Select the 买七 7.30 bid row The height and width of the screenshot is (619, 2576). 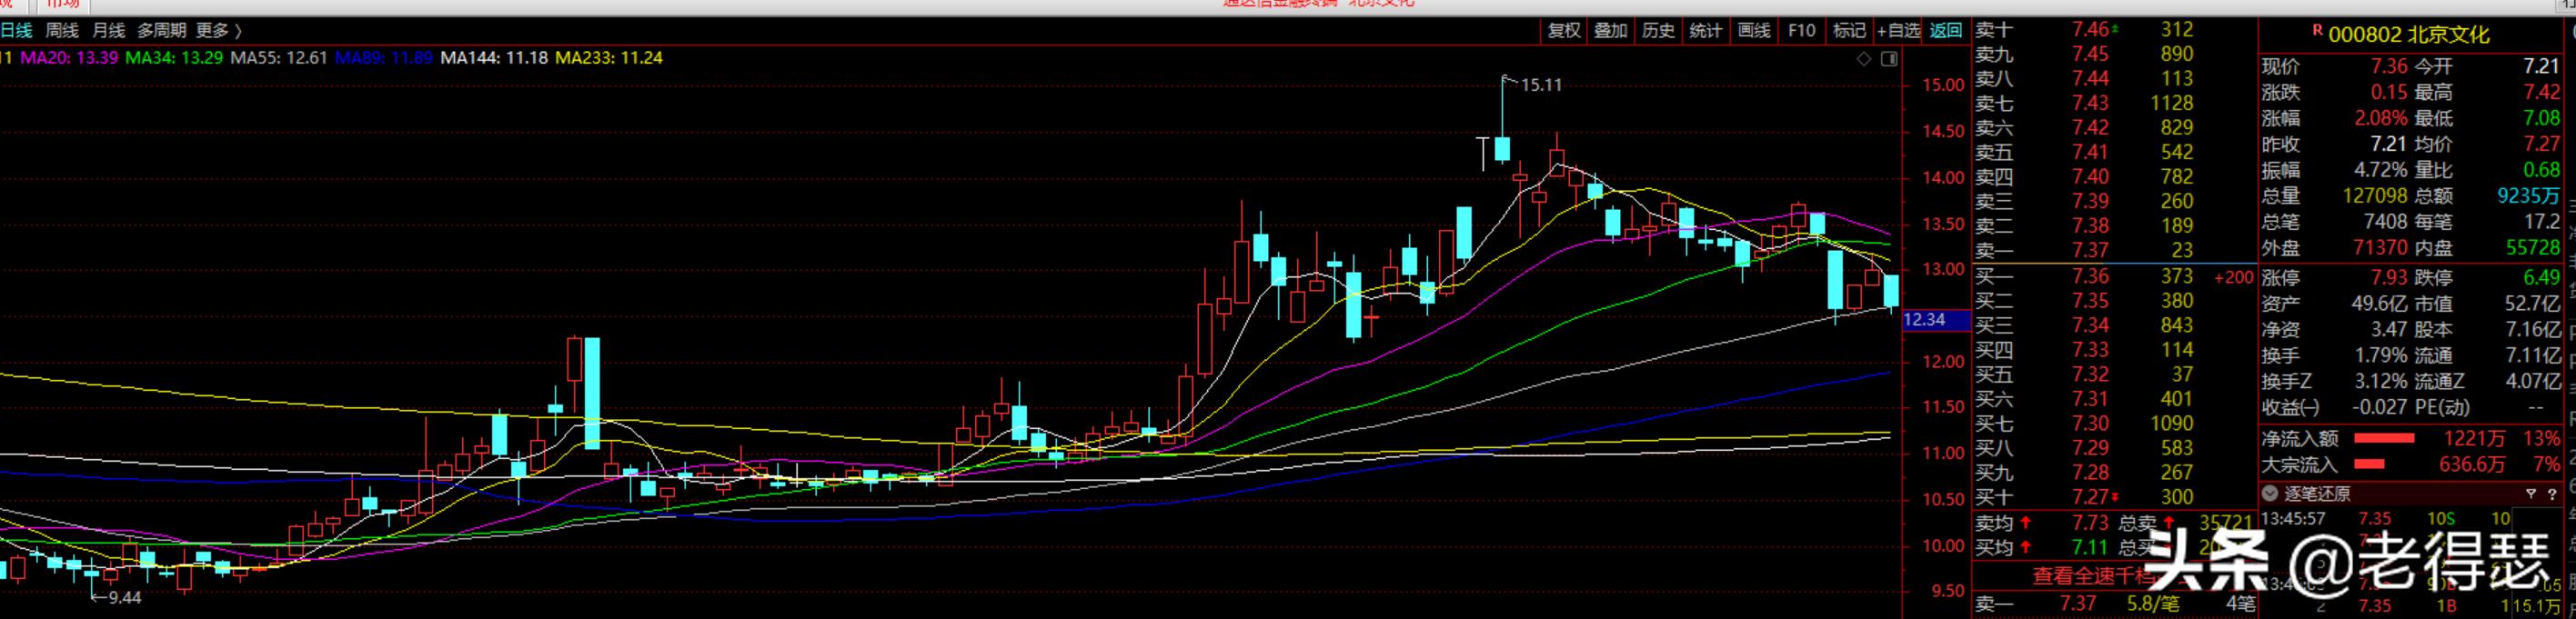(2113, 423)
